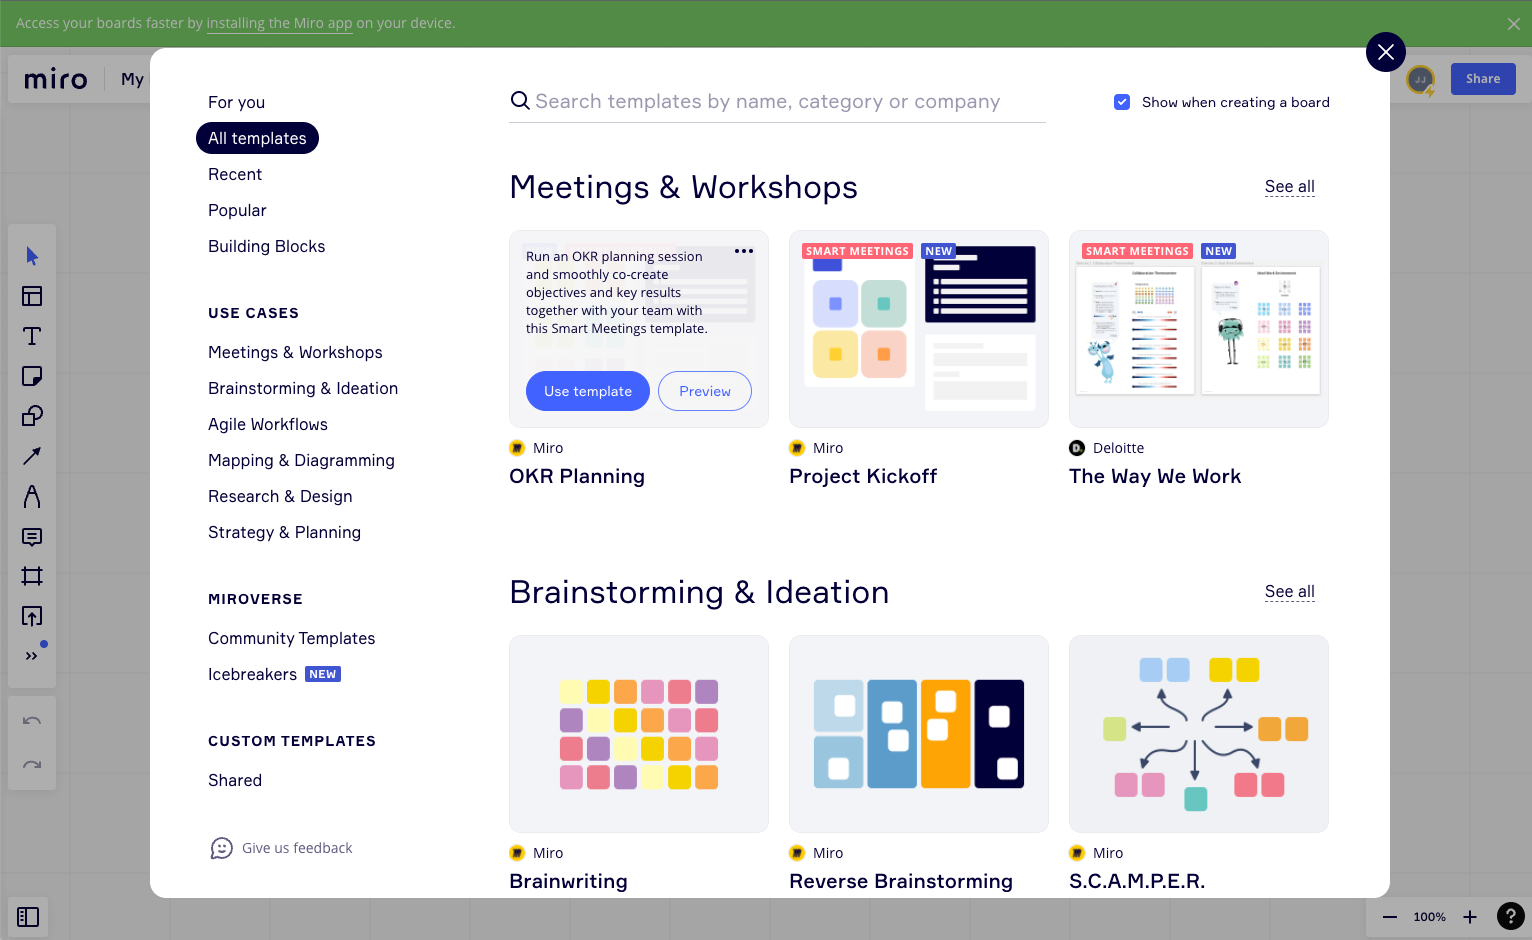Select the Frames tool
Screen dimensions: 1532x940
[x=32, y=576]
